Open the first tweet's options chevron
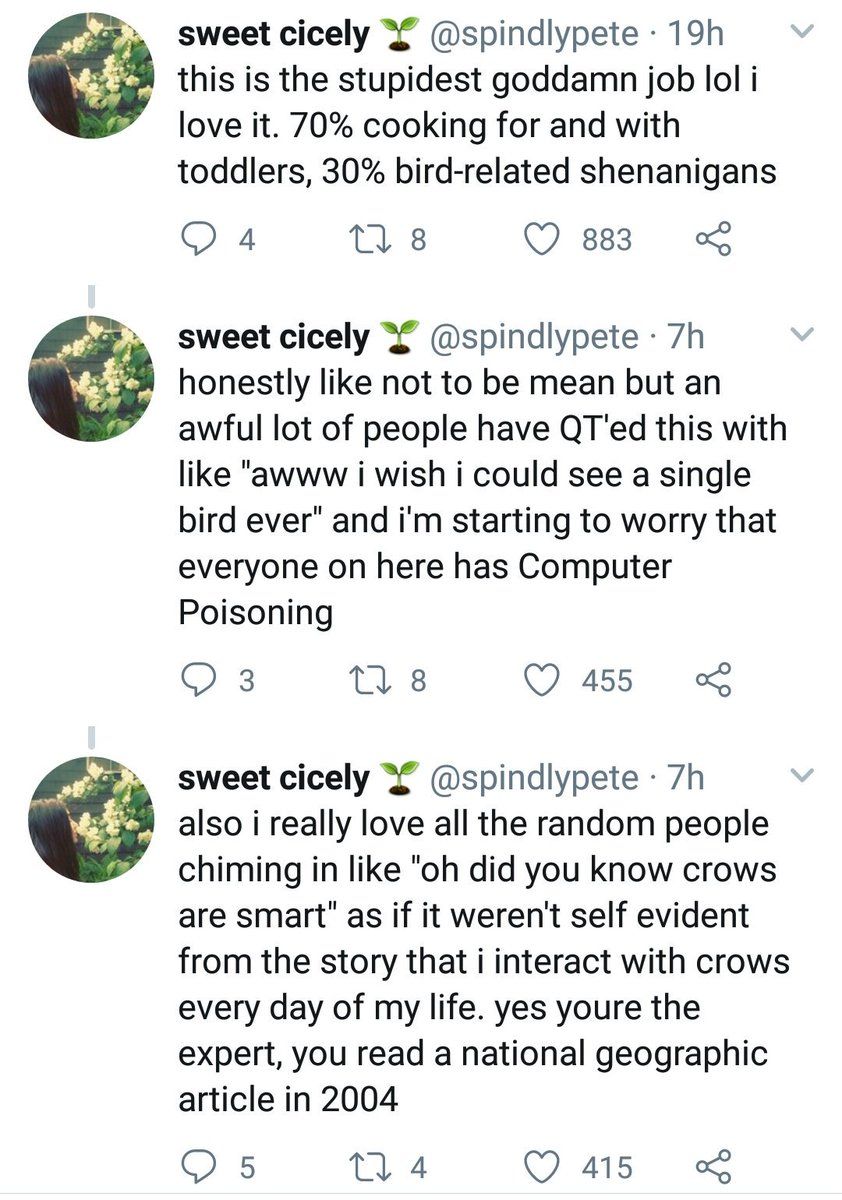 (x=802, y=33)
